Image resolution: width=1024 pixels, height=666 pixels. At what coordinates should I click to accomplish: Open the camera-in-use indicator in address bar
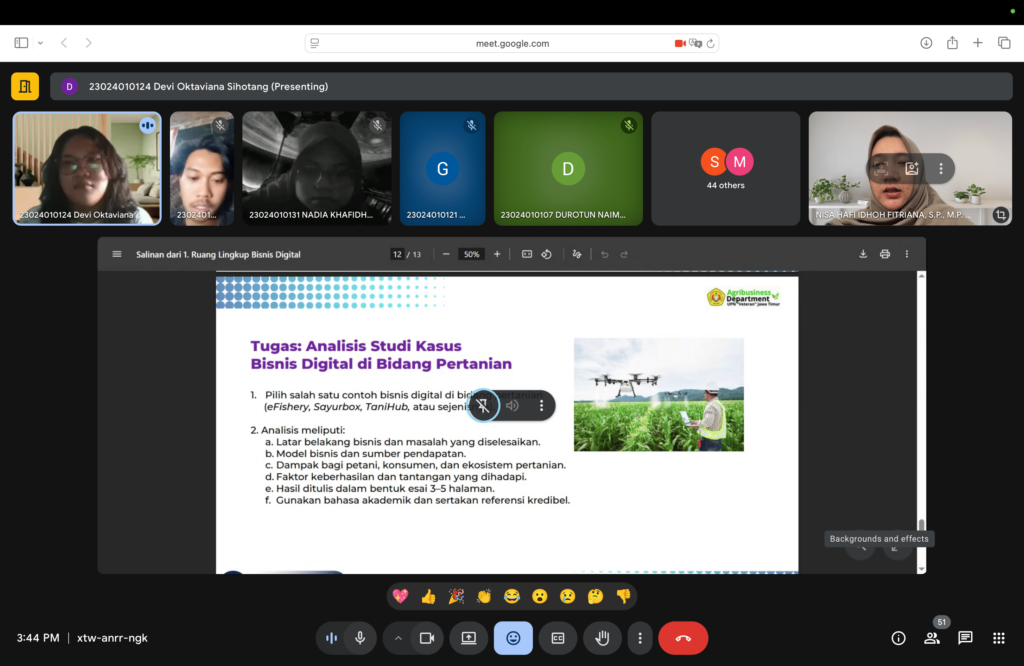point(680,44)
